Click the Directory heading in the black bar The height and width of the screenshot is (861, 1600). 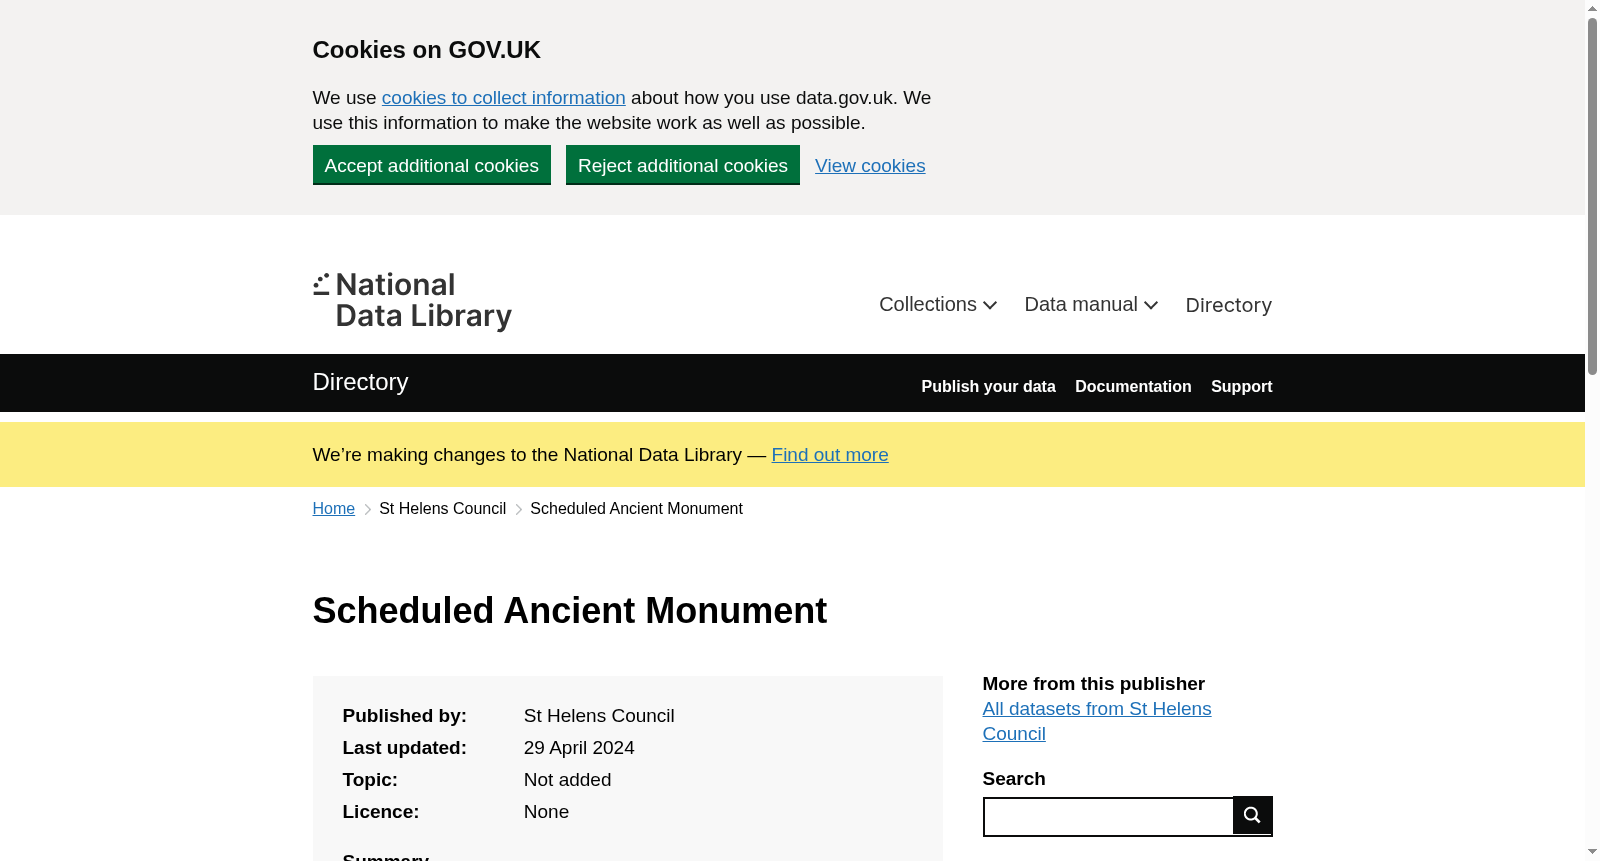click(x=360, y=382)
